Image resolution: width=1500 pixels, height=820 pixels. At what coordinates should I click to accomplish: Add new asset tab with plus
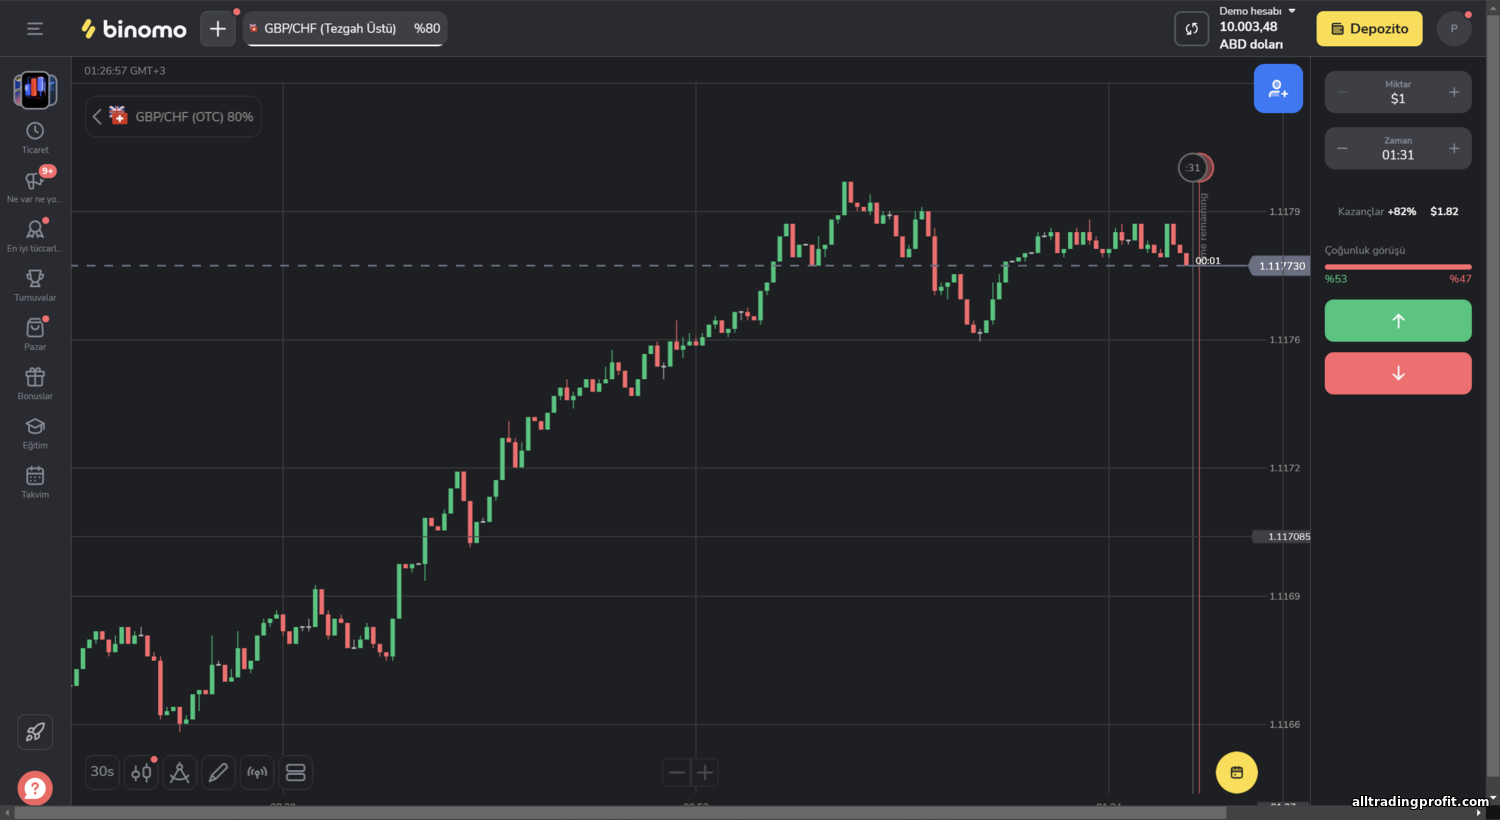click(x=218, y=29)
